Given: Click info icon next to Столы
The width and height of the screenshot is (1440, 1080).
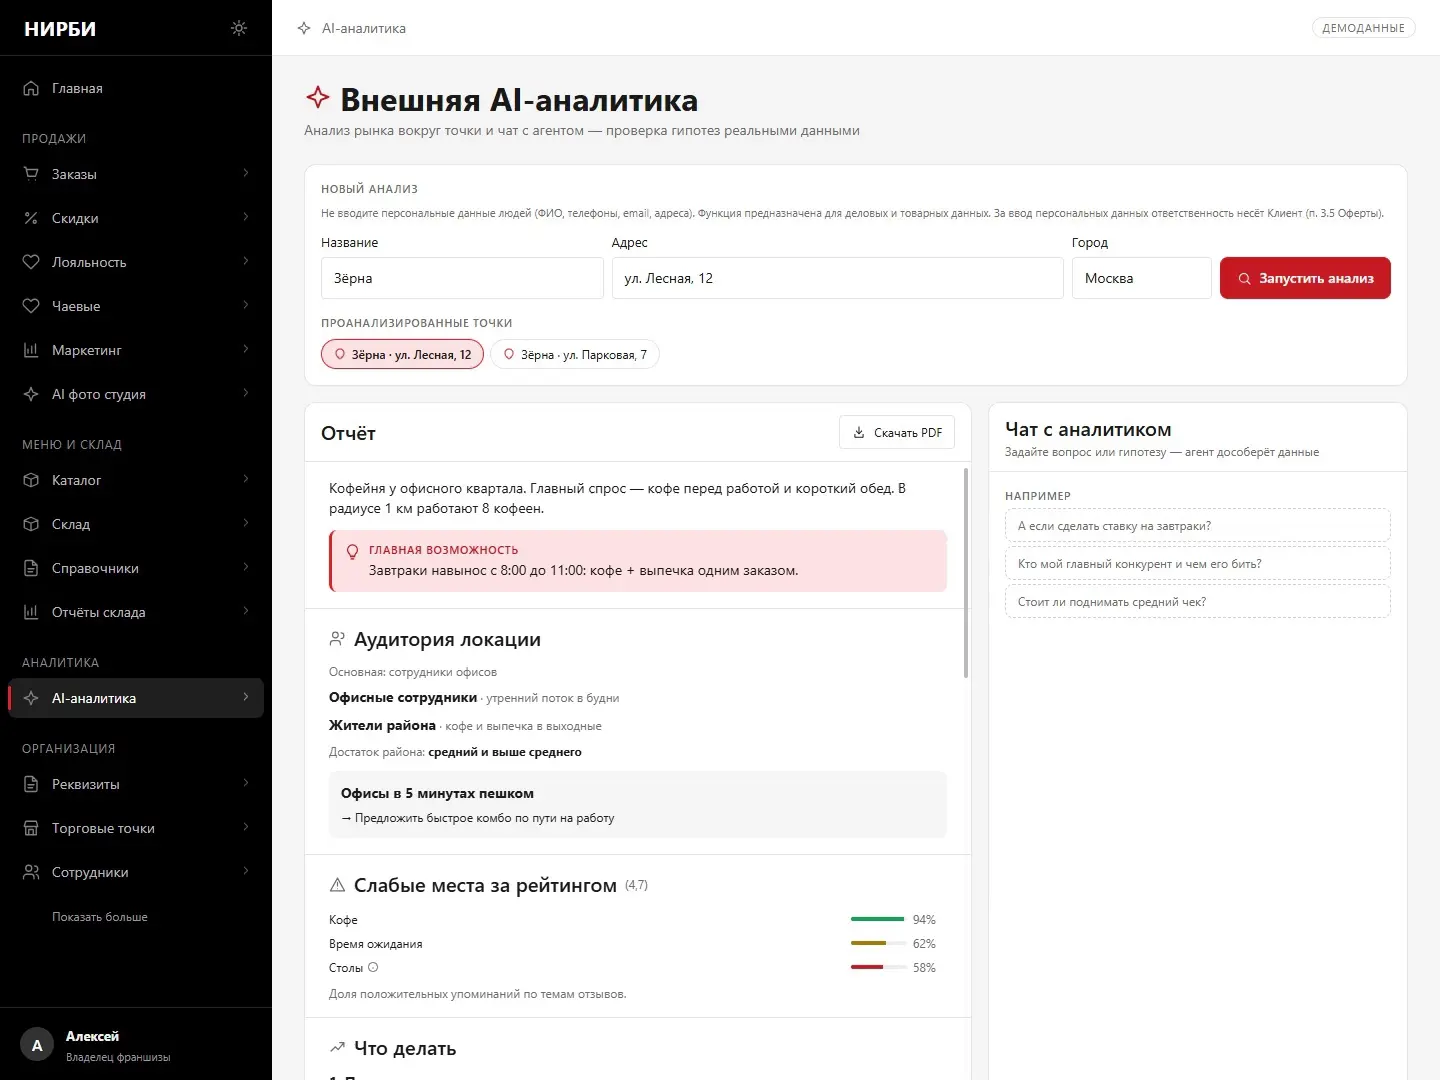Looking at the screenshot, I should click(373, 967).
